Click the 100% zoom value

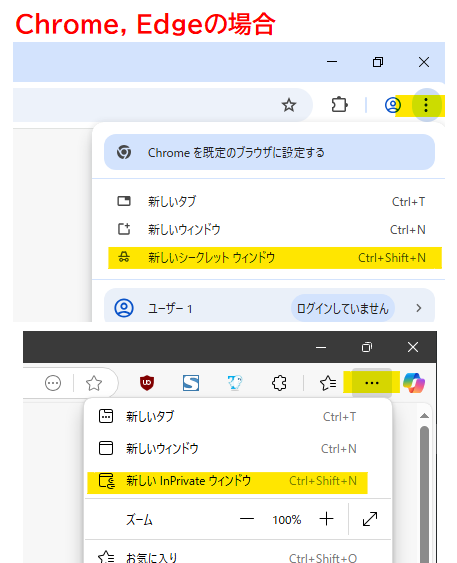(x=286, y=520)
